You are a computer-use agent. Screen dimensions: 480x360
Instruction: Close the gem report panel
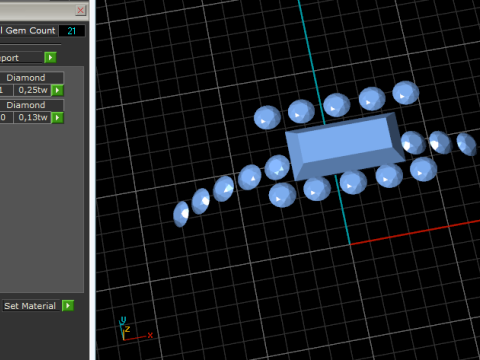point(81,10)
